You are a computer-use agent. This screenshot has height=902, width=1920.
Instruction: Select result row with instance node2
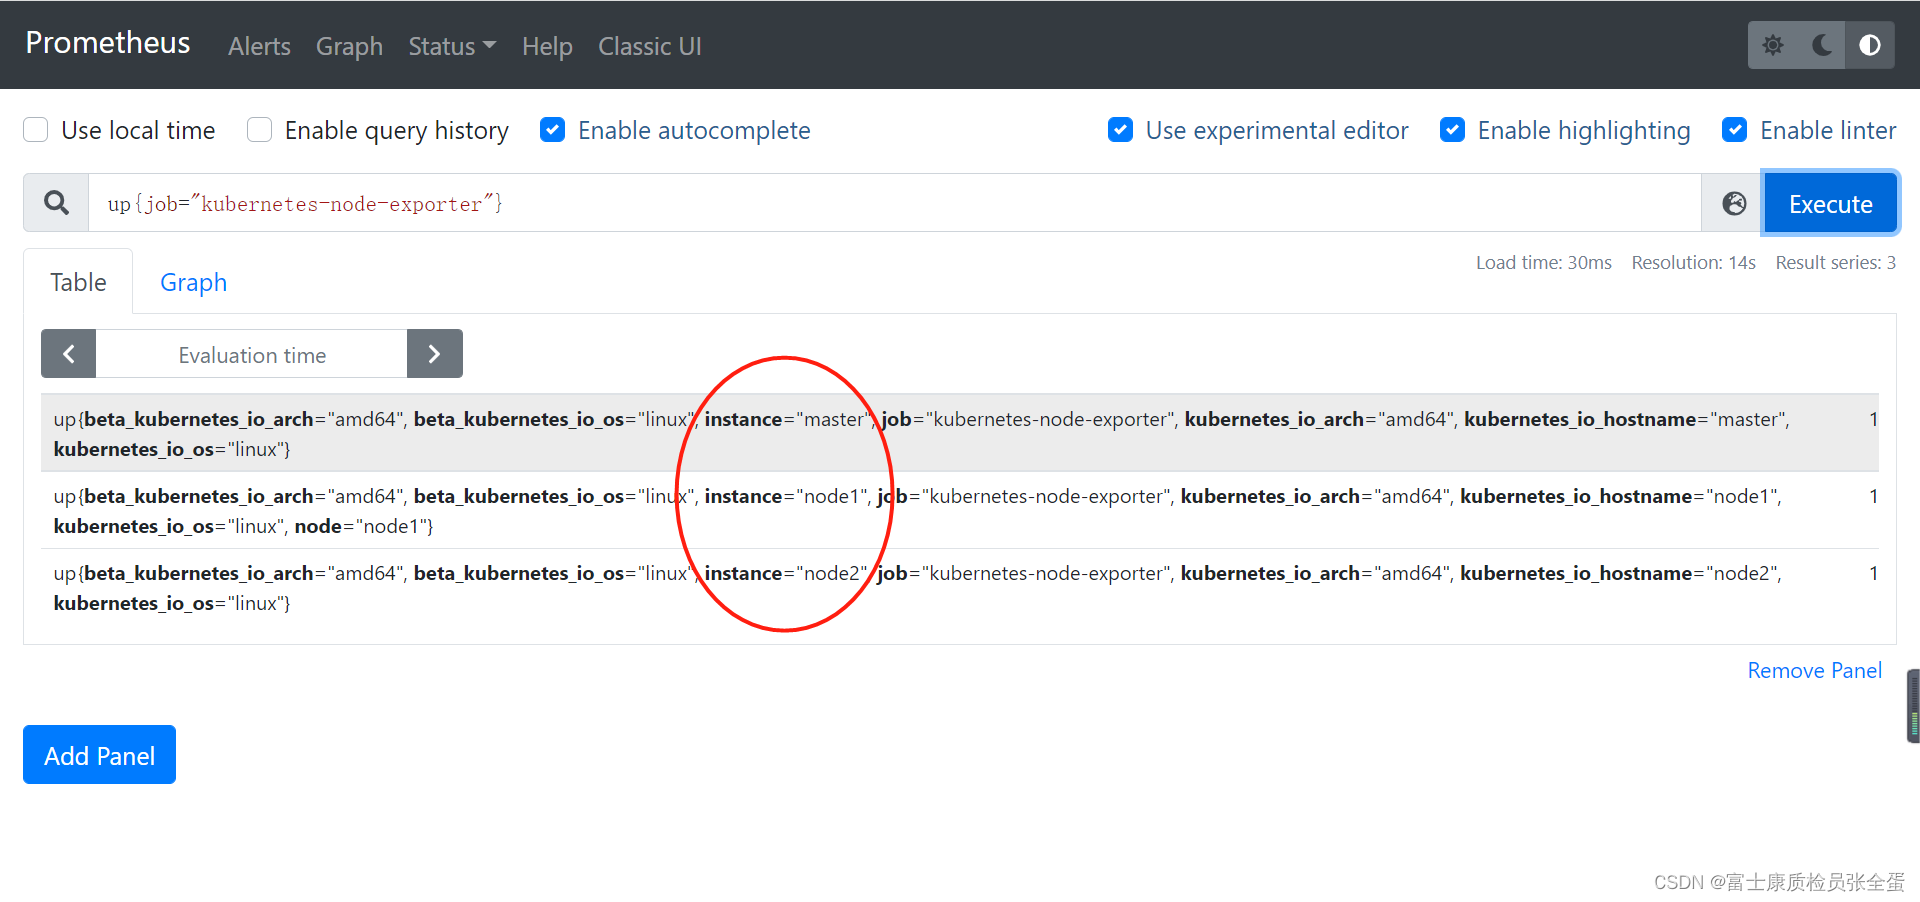(960, 587)
